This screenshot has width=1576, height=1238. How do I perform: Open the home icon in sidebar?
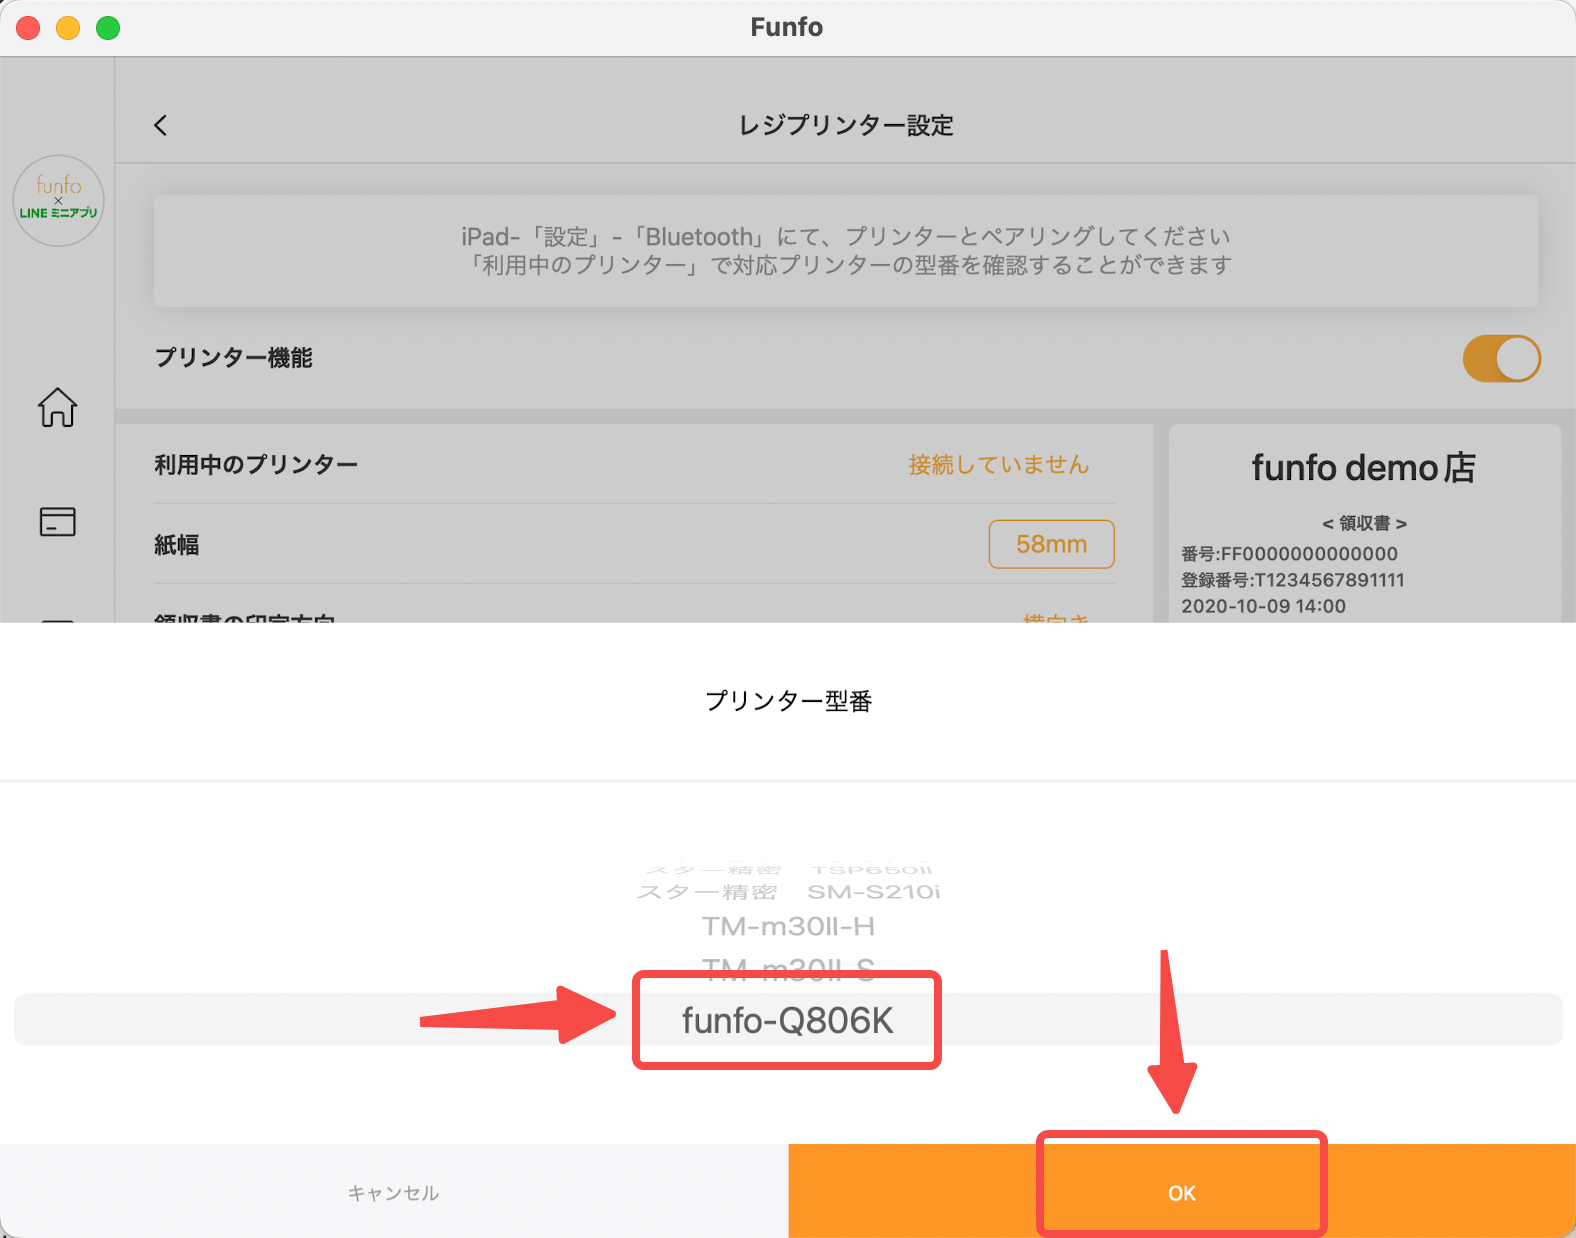click(57, 407)
